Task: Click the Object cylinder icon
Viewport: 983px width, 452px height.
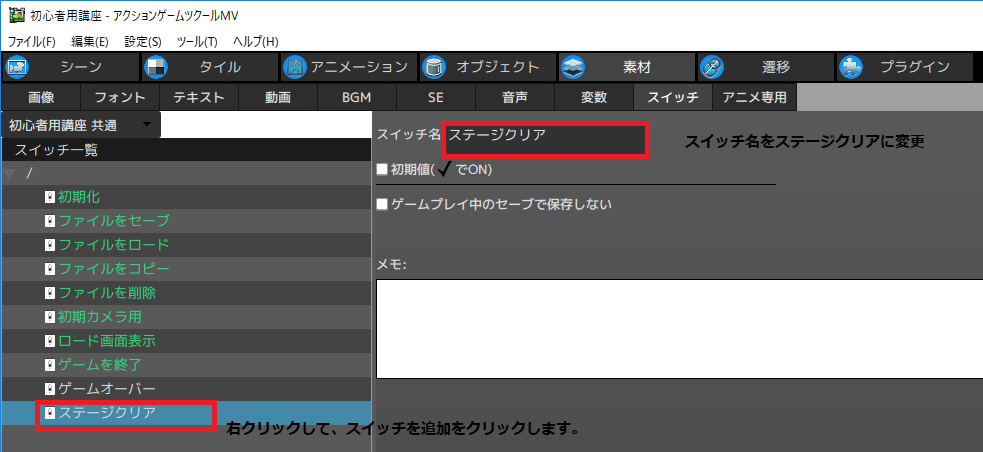Action: click(433, 67)
